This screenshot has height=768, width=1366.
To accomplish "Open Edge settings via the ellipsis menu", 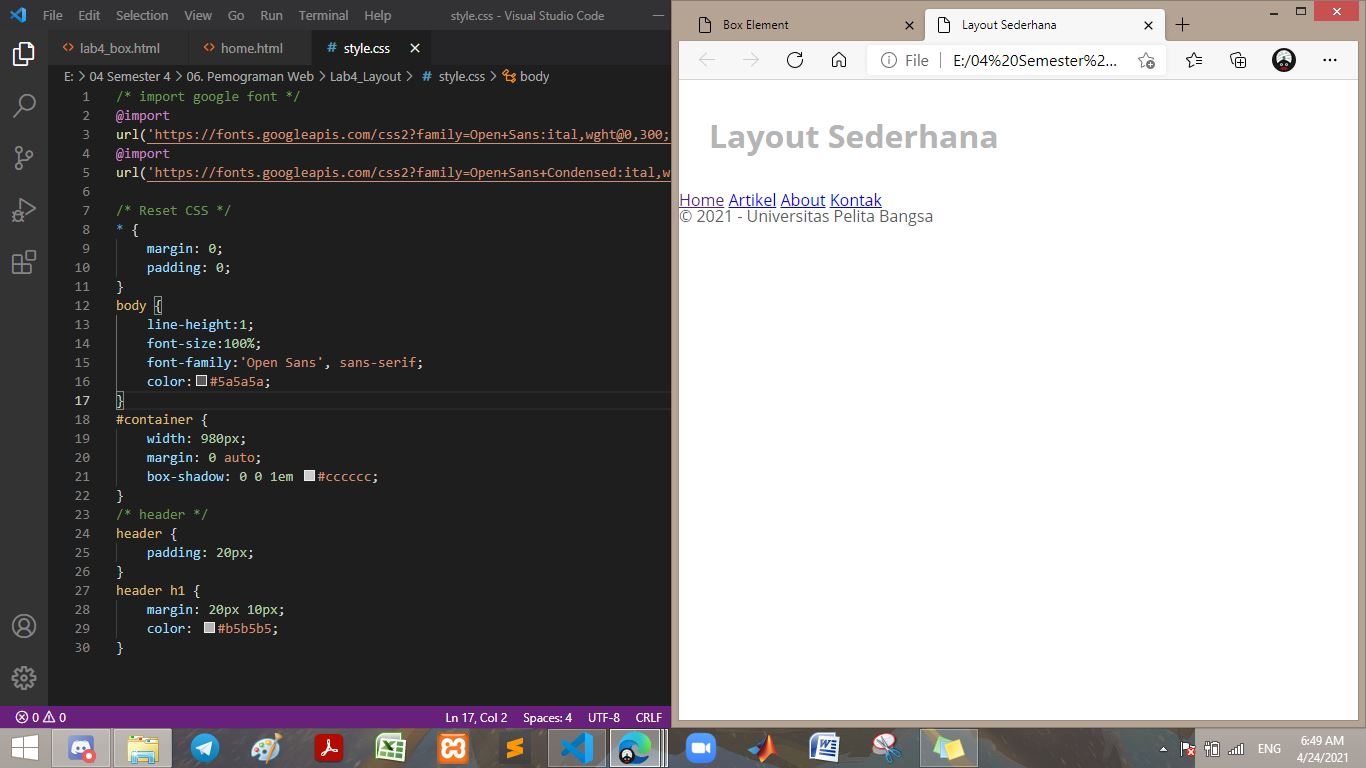I will 1330,60.
